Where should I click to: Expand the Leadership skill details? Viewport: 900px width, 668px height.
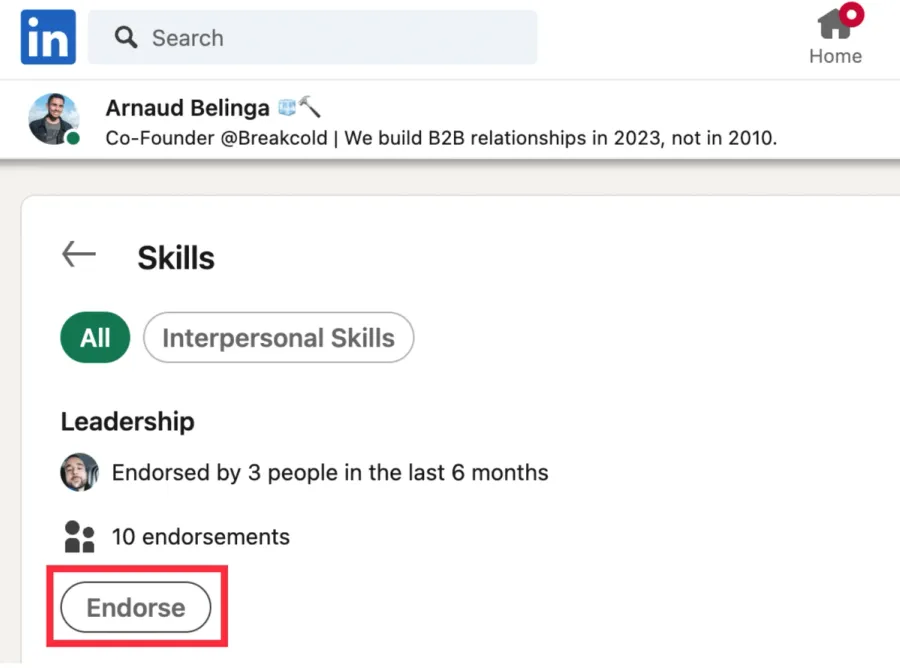click(x=127, y=421)
